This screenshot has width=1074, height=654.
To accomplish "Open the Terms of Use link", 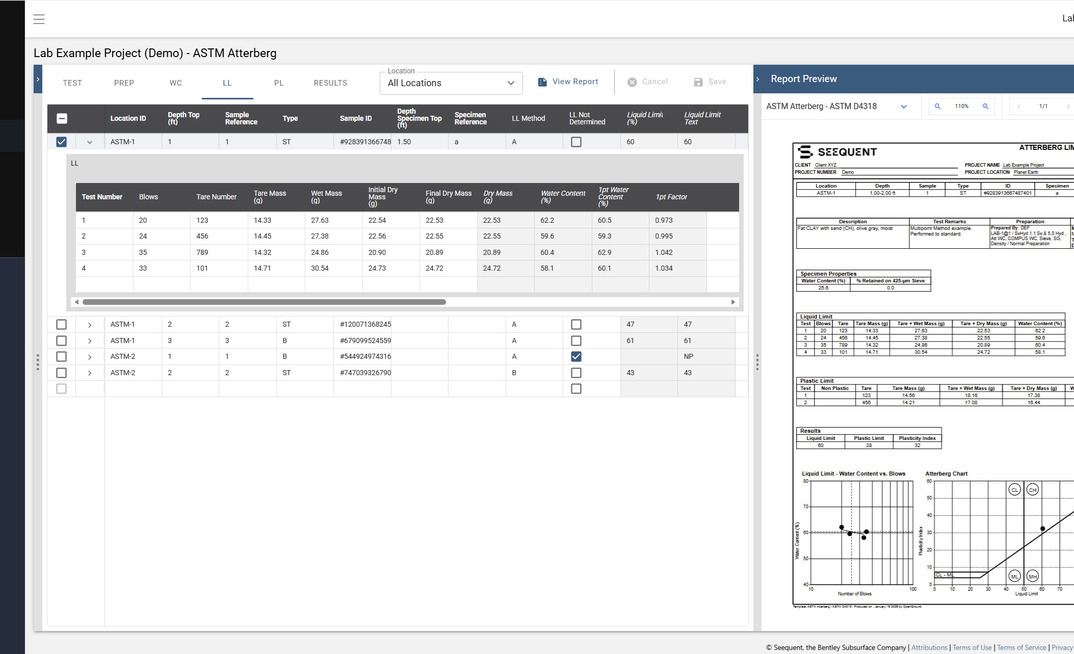I will [972, 647].
